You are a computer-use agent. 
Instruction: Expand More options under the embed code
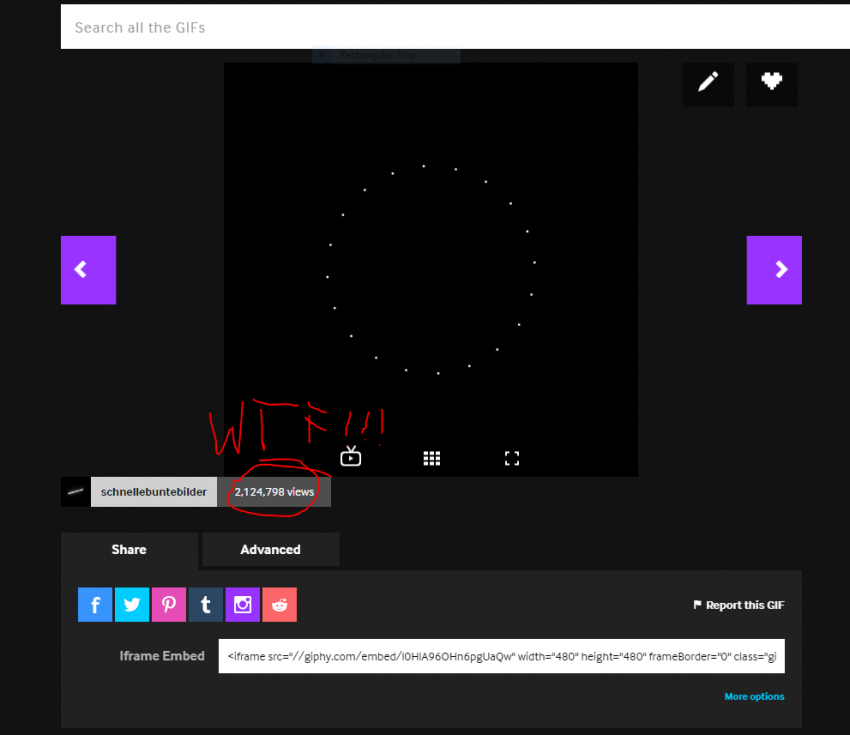coord(754,697)
